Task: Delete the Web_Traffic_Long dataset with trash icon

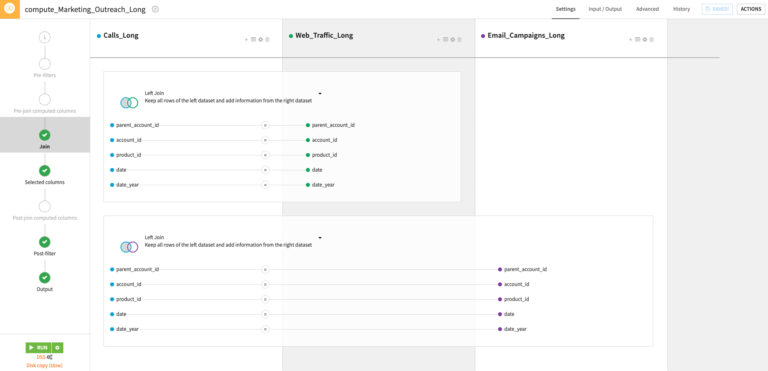Action: (459, 40)
